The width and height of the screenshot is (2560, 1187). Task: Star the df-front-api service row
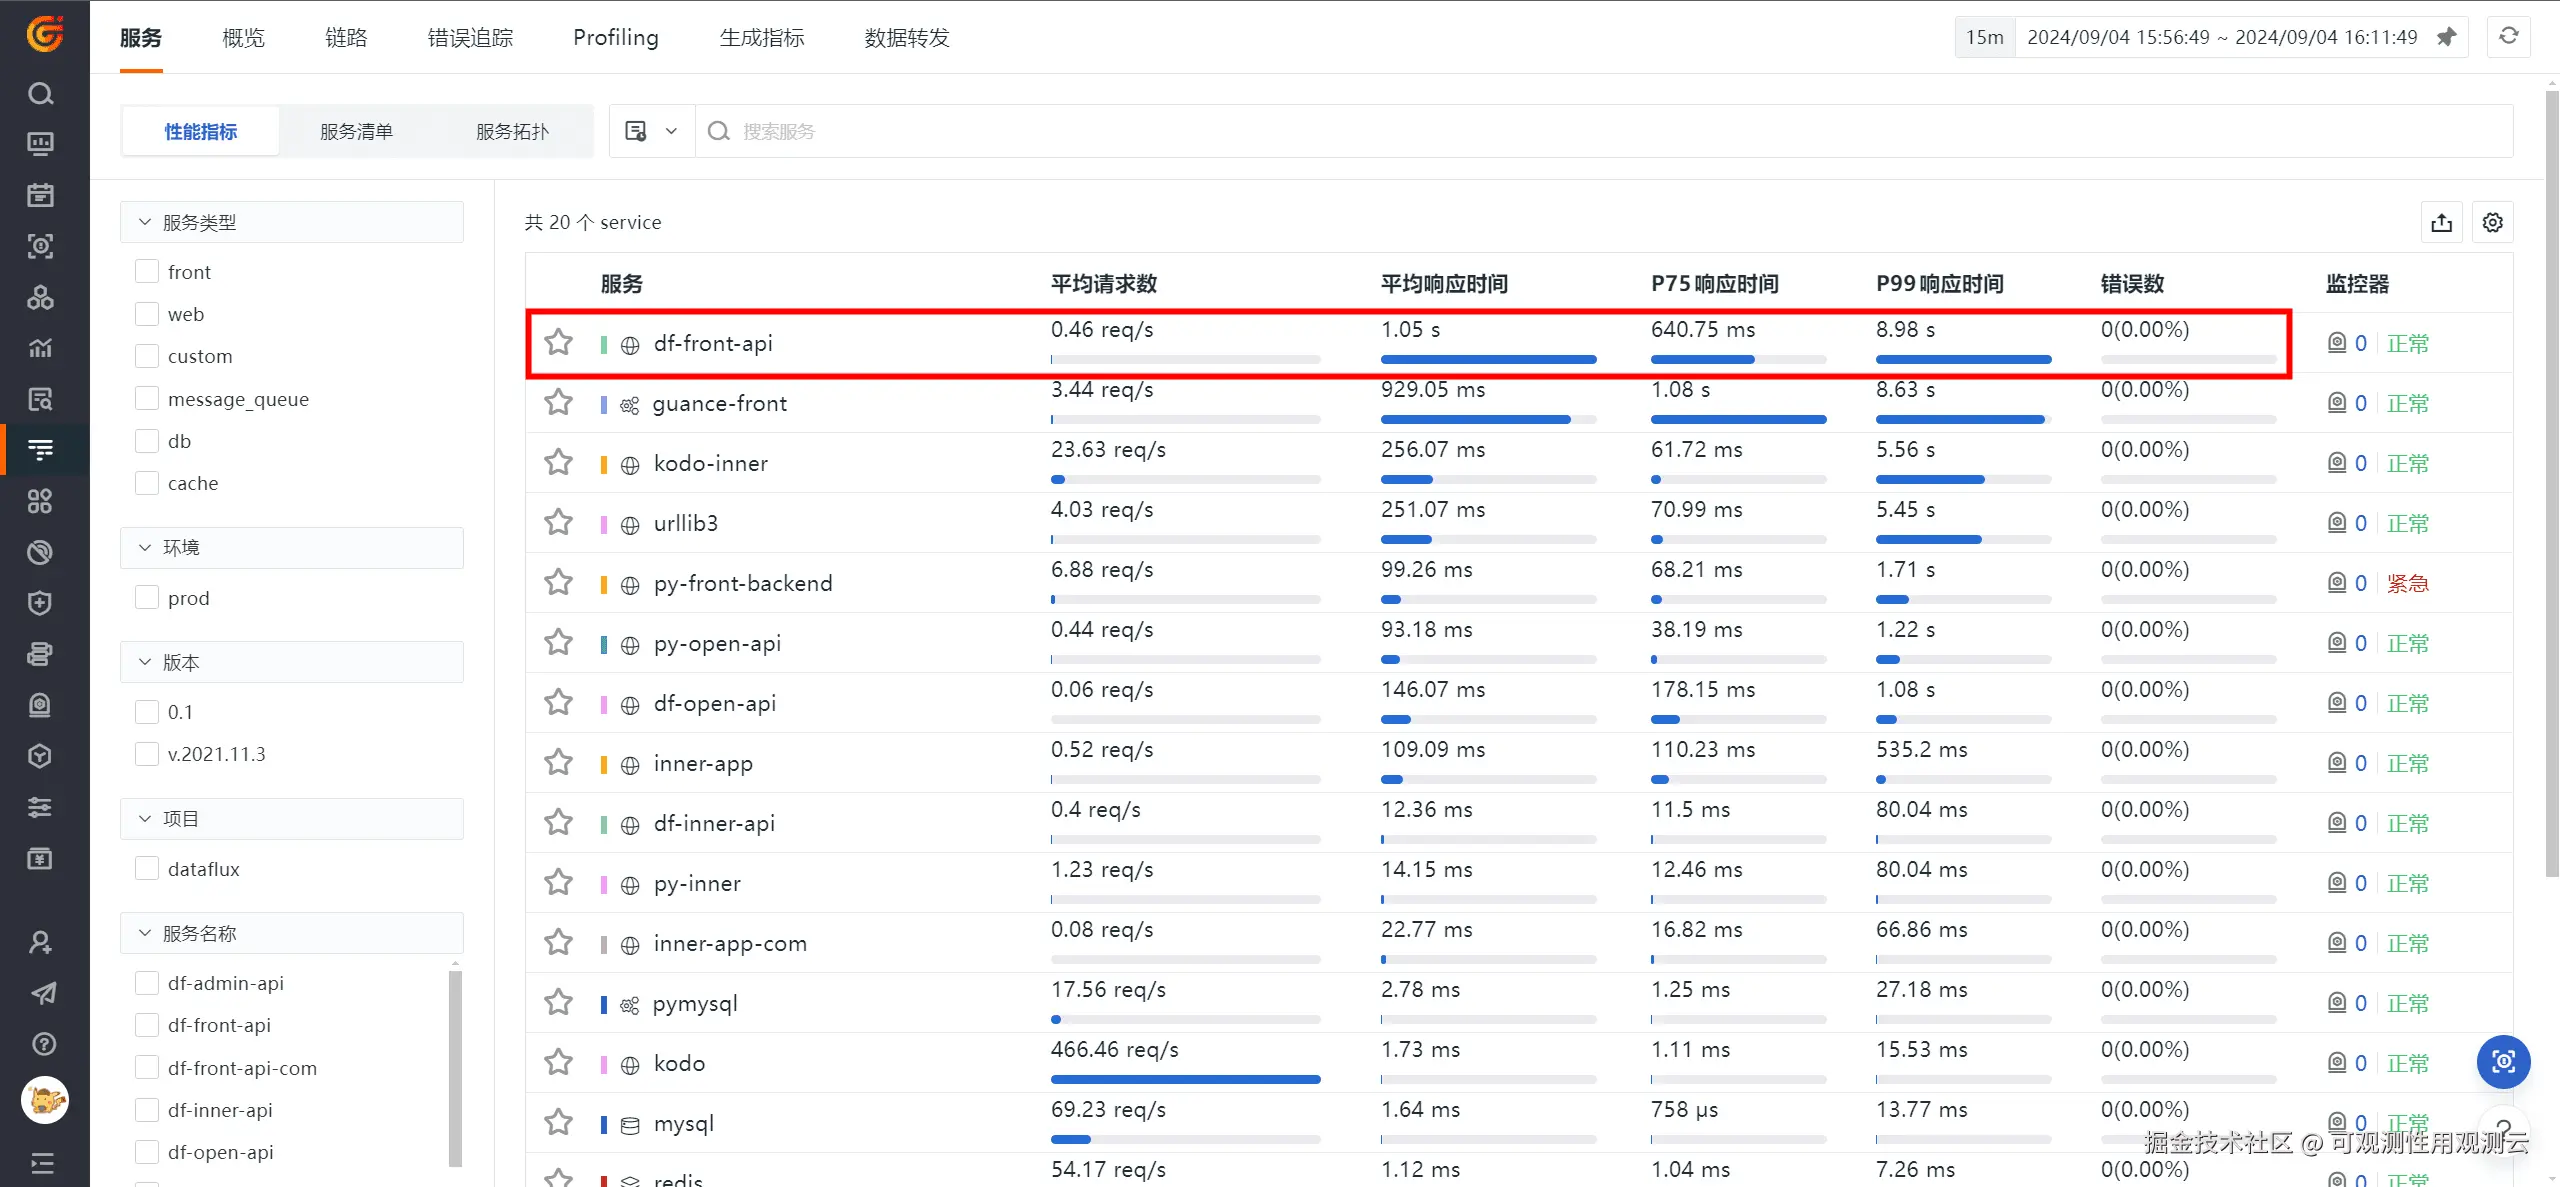pyautogui.click(x=558, y=343)
